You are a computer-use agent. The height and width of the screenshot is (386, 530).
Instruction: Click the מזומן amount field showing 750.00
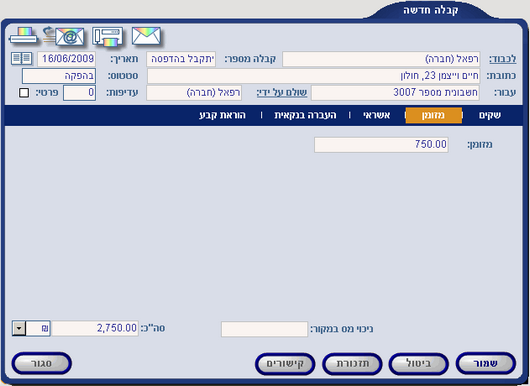381,145
